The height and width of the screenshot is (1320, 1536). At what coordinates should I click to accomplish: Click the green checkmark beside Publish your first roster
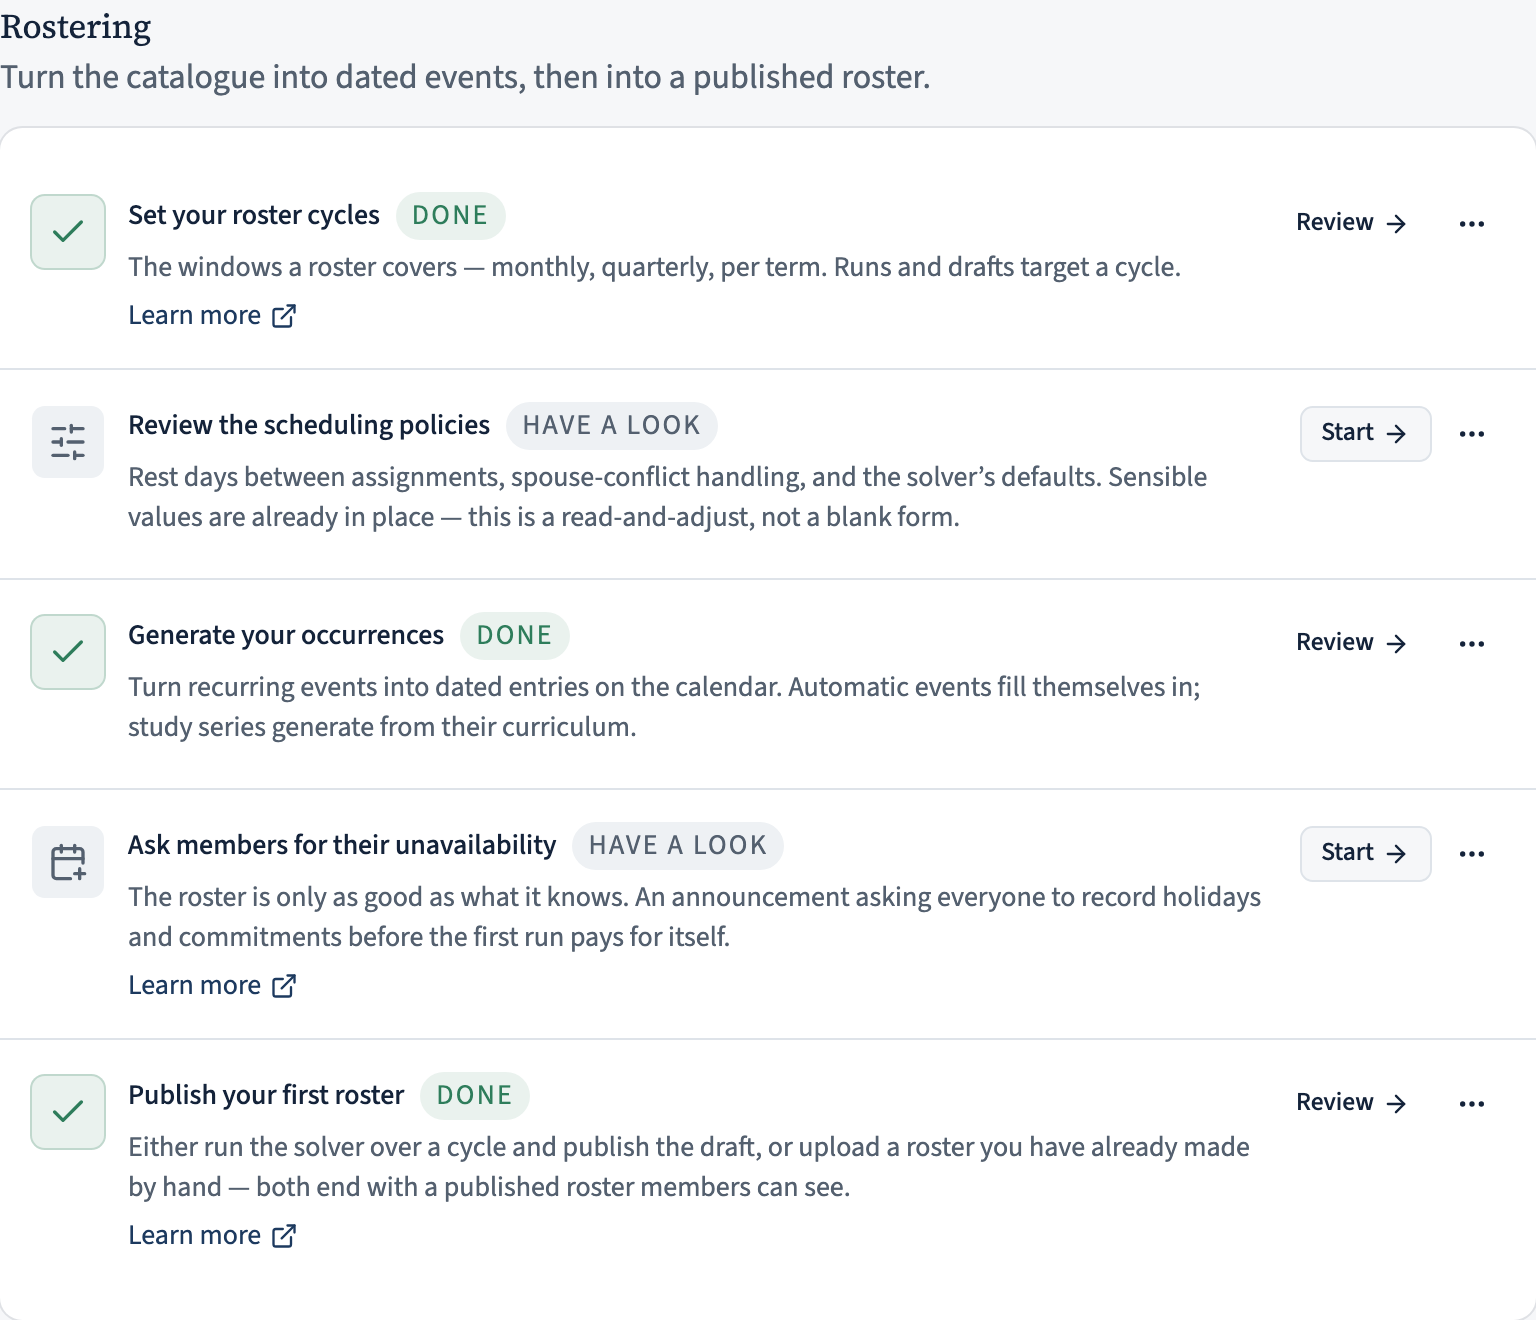[68, 1112]
